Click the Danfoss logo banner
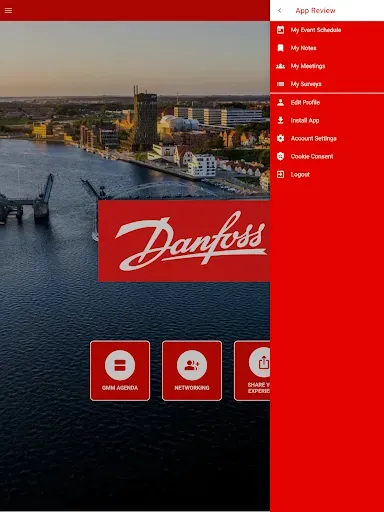Screen dimensions: 384x512 tap(184, 241)
